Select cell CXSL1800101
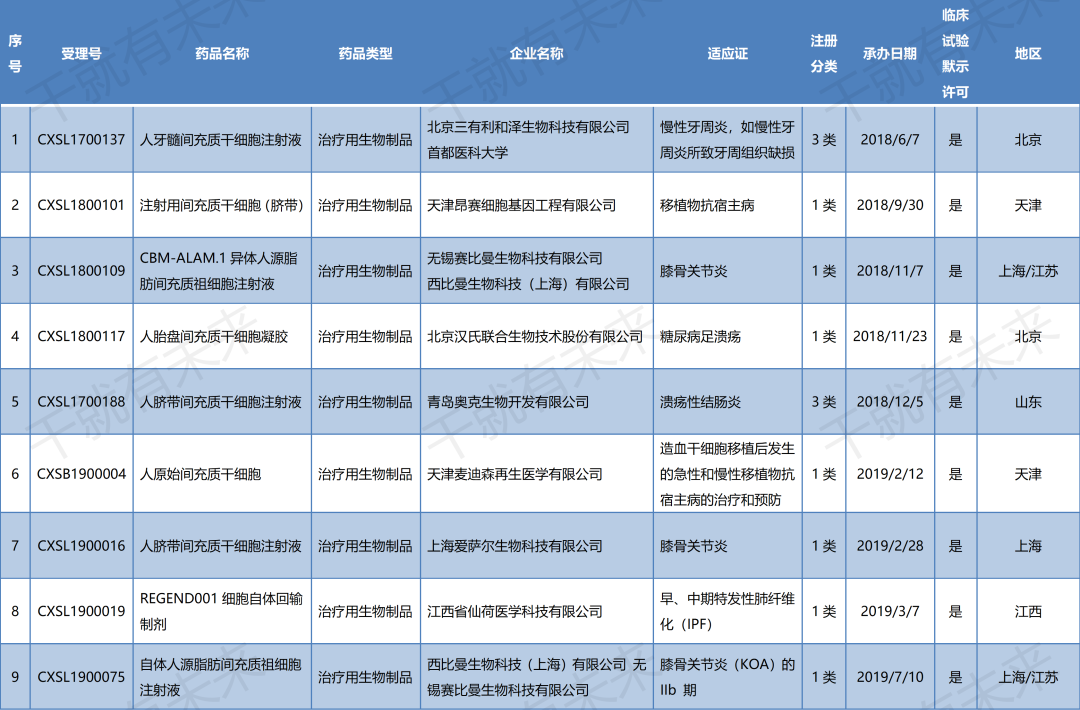This screenshot has width=1080, height=710. pos(81,205)
